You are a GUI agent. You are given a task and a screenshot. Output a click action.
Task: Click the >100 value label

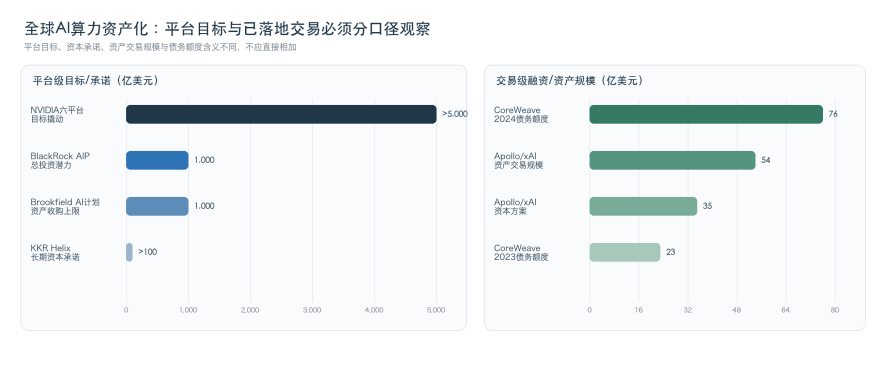point(147,252)
